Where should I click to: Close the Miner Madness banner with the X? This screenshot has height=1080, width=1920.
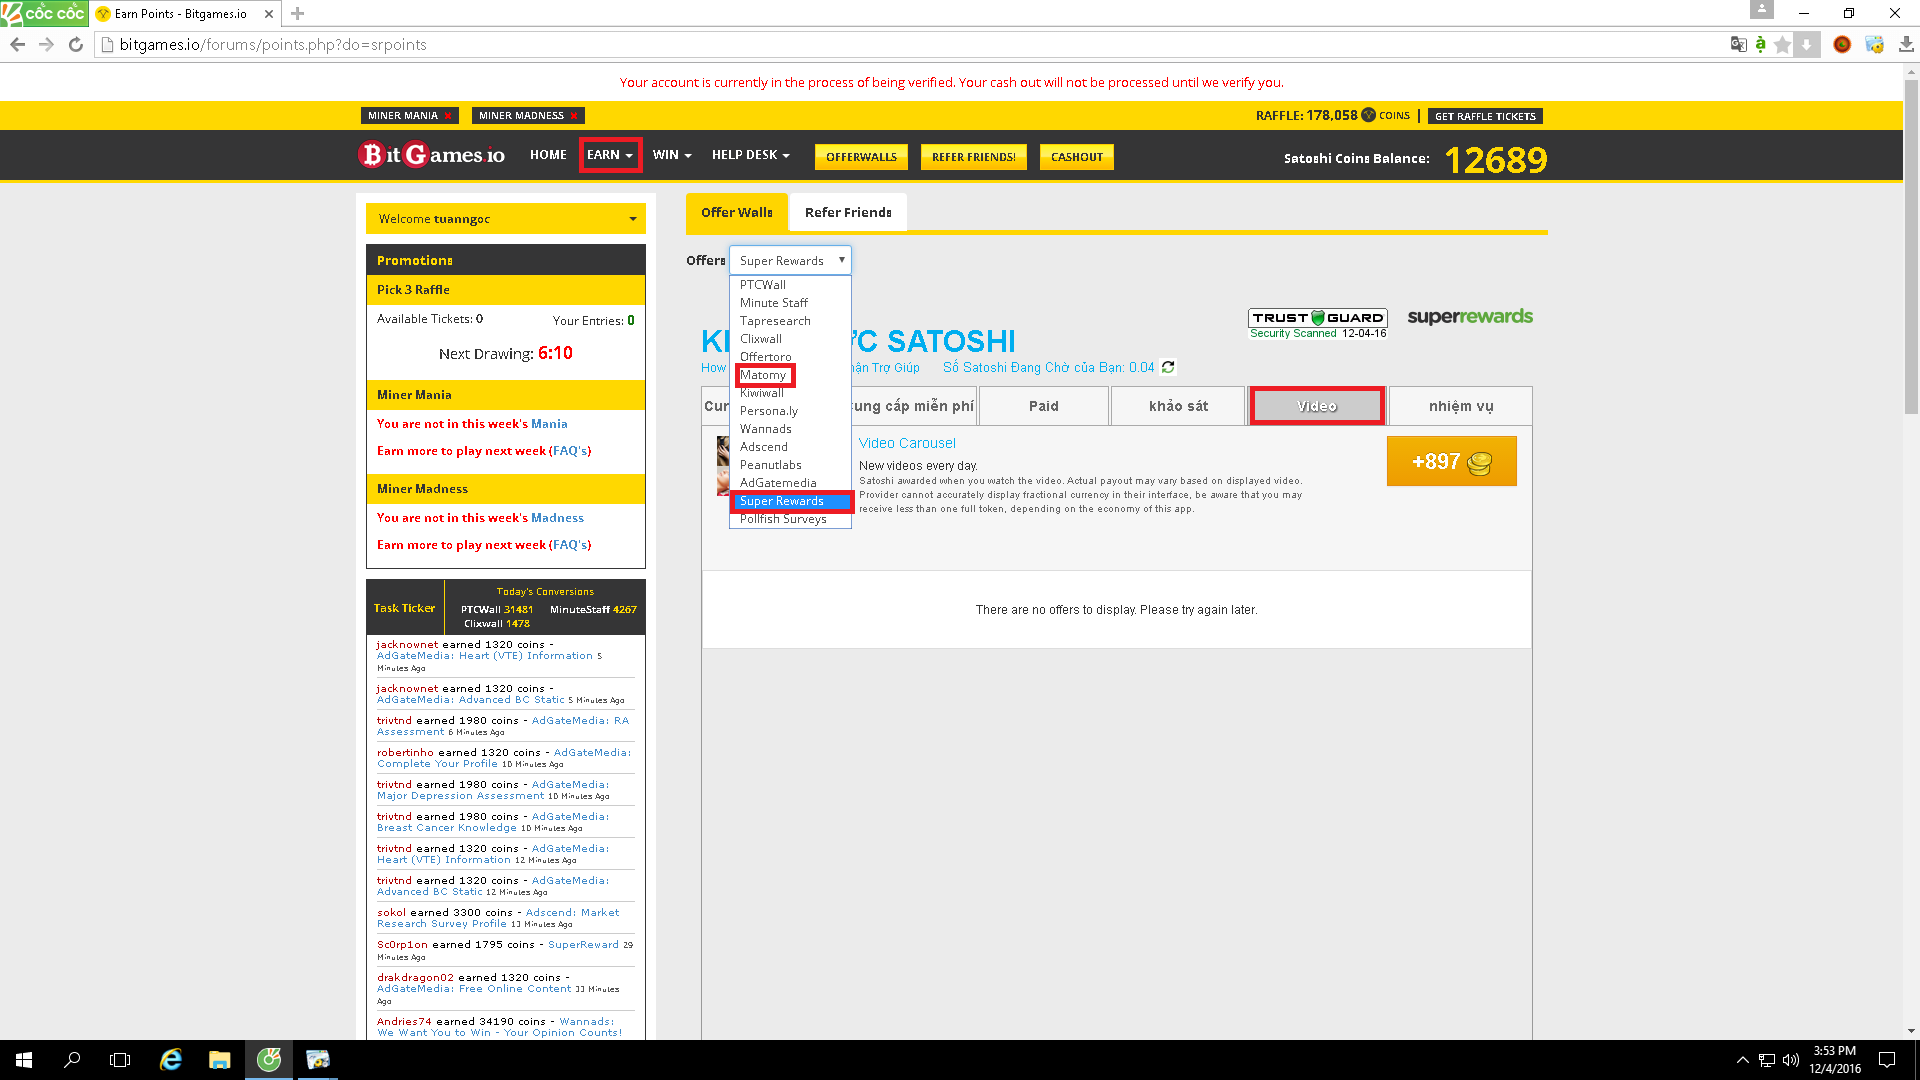click(574, 116)
